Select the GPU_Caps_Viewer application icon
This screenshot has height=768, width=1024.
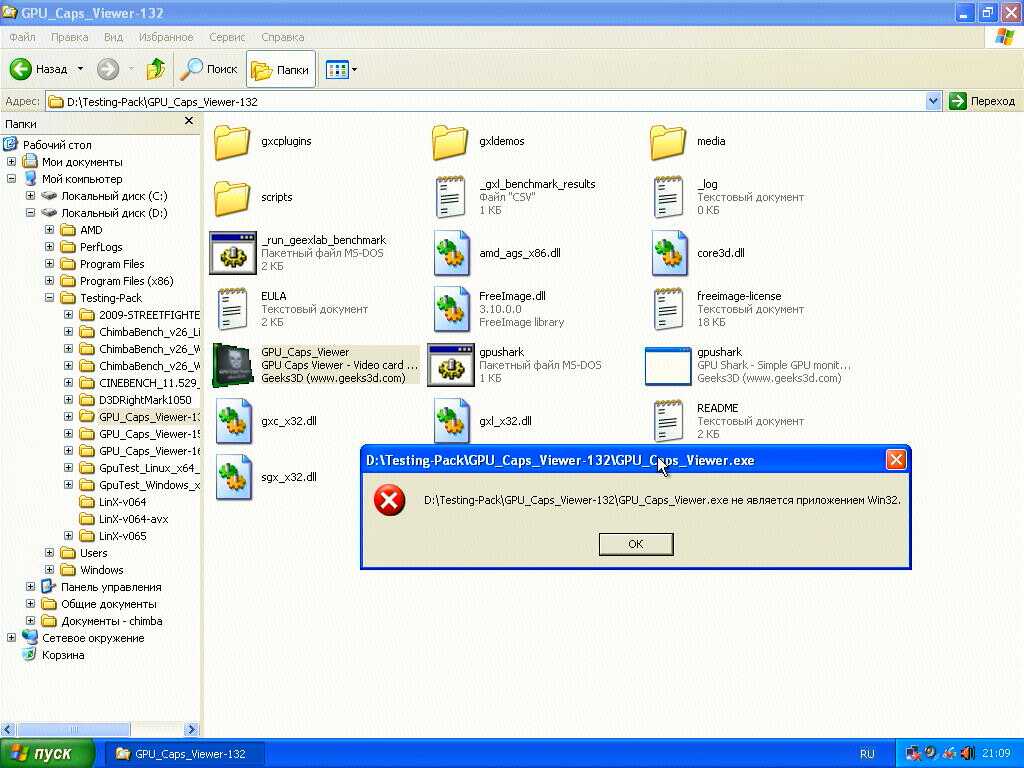[232, 364]
